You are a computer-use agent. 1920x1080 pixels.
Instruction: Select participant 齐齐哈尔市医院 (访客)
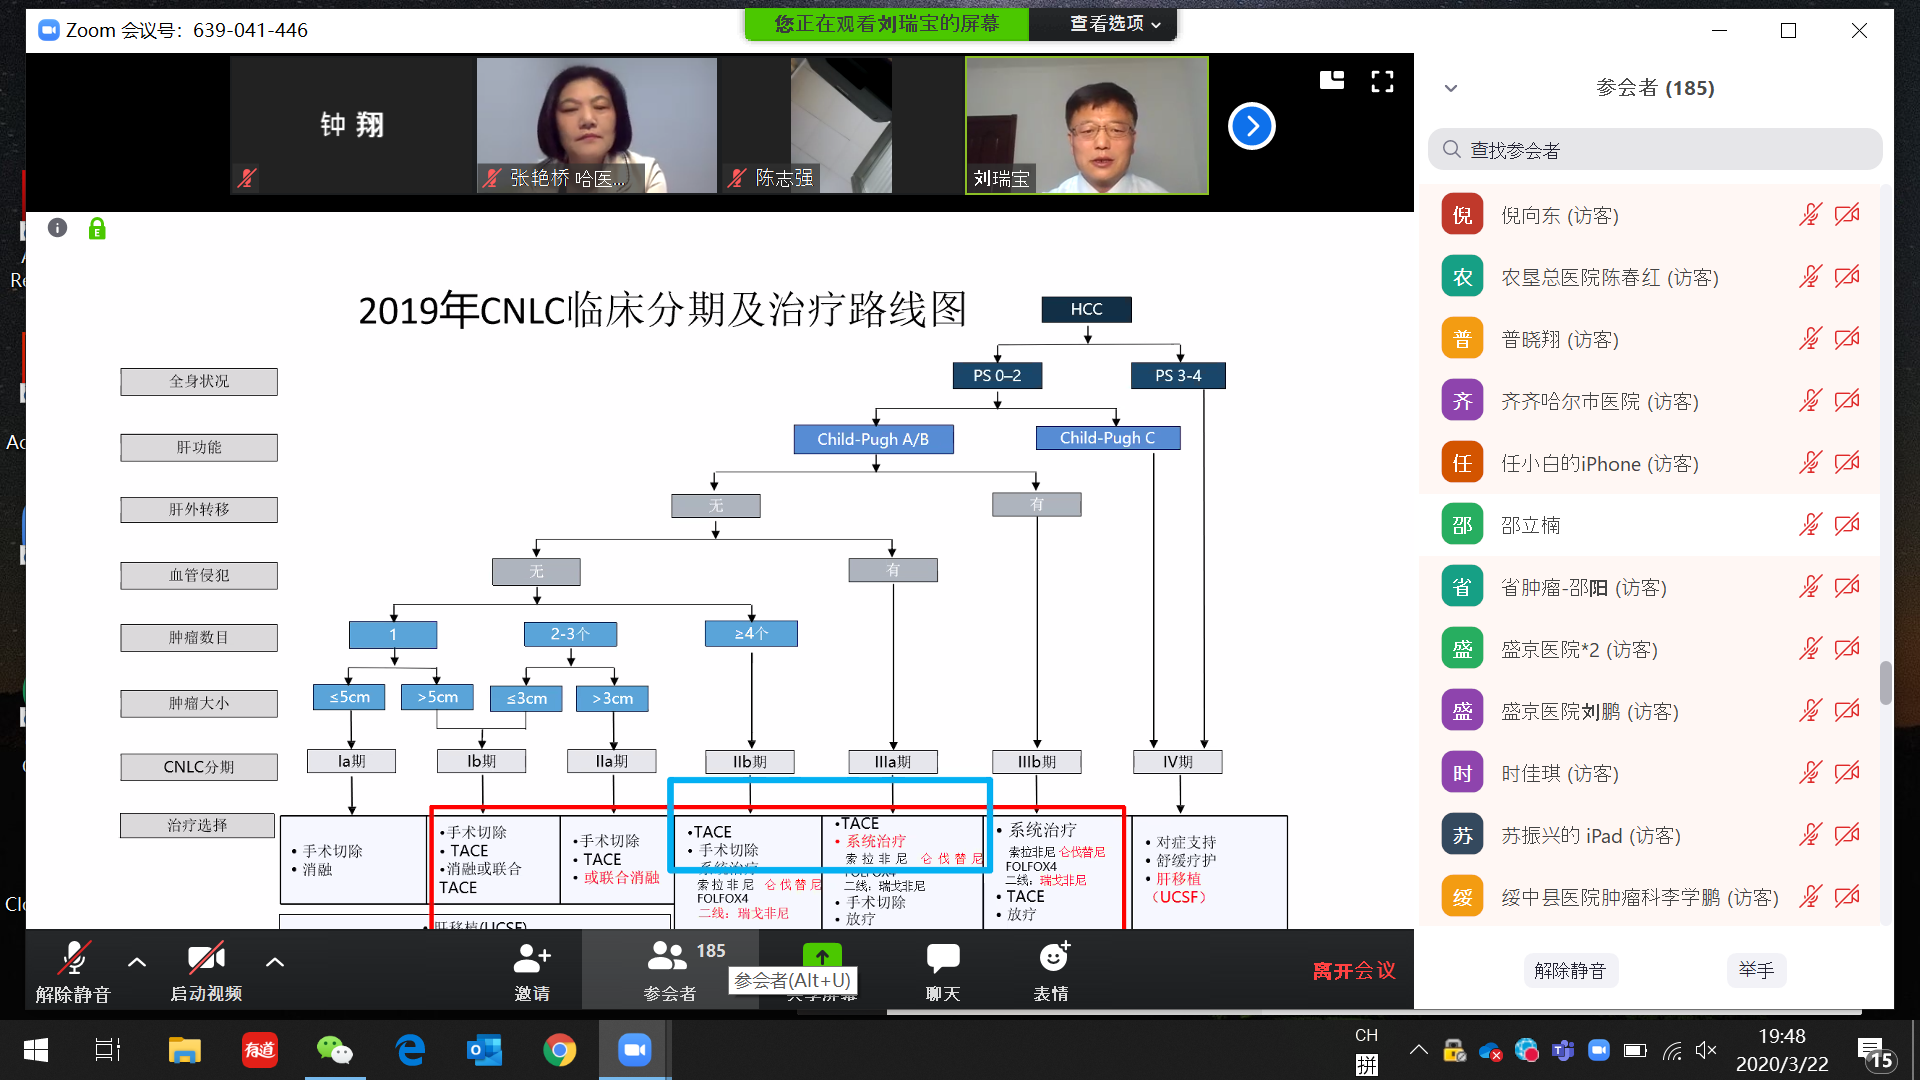(x=1649, y=401)
